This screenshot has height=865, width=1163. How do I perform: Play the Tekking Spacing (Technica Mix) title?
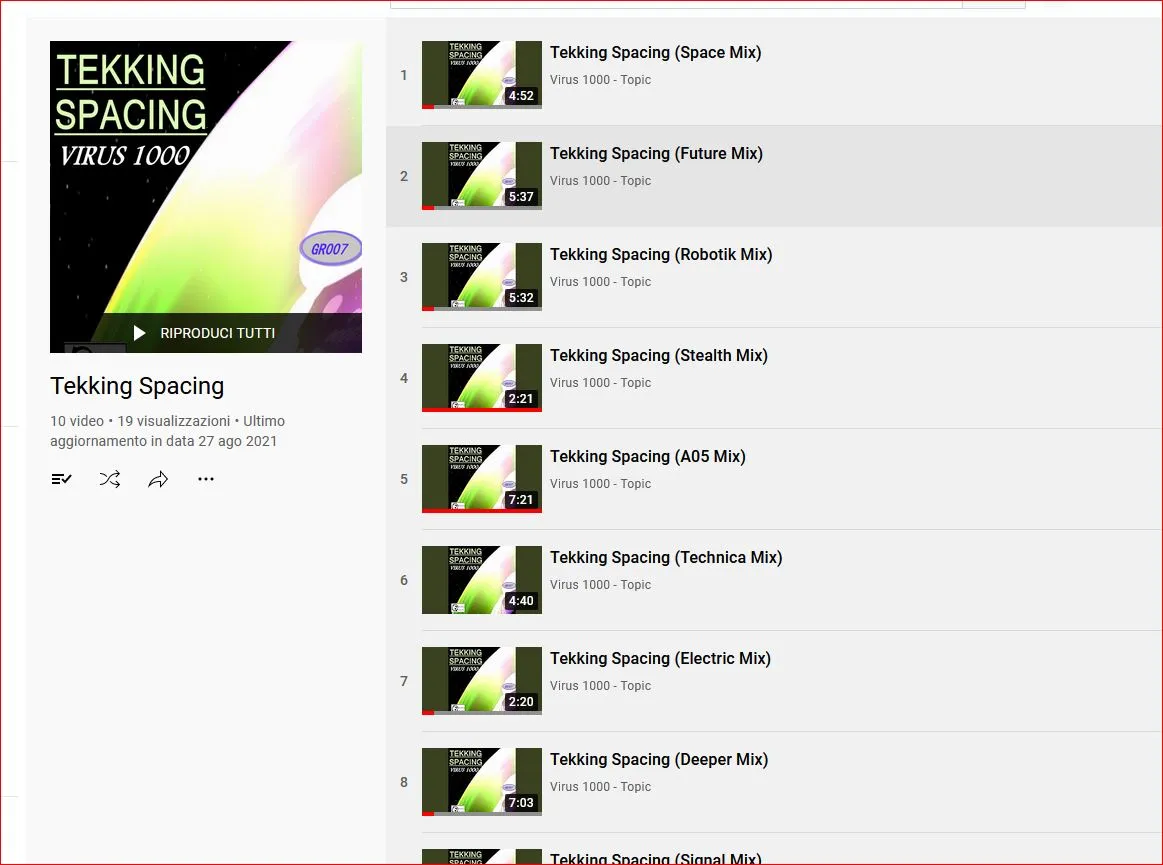coord(666,557)
